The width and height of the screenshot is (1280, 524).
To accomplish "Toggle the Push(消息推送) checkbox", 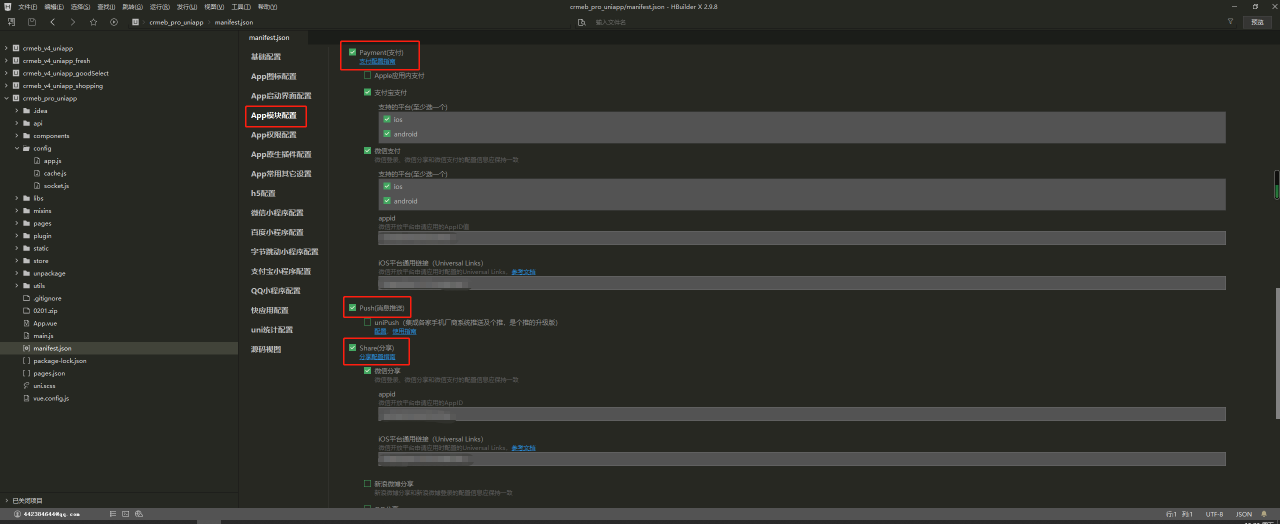I will tap(352, 308).
